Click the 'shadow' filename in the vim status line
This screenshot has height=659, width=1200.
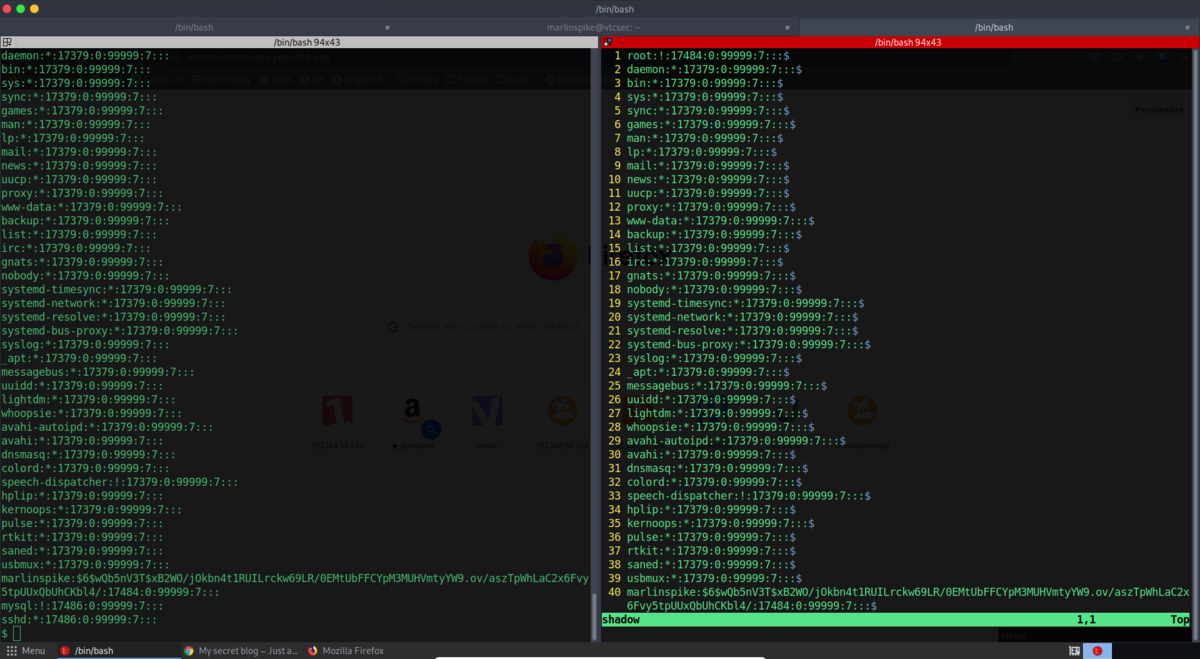(x=621, y=620)
